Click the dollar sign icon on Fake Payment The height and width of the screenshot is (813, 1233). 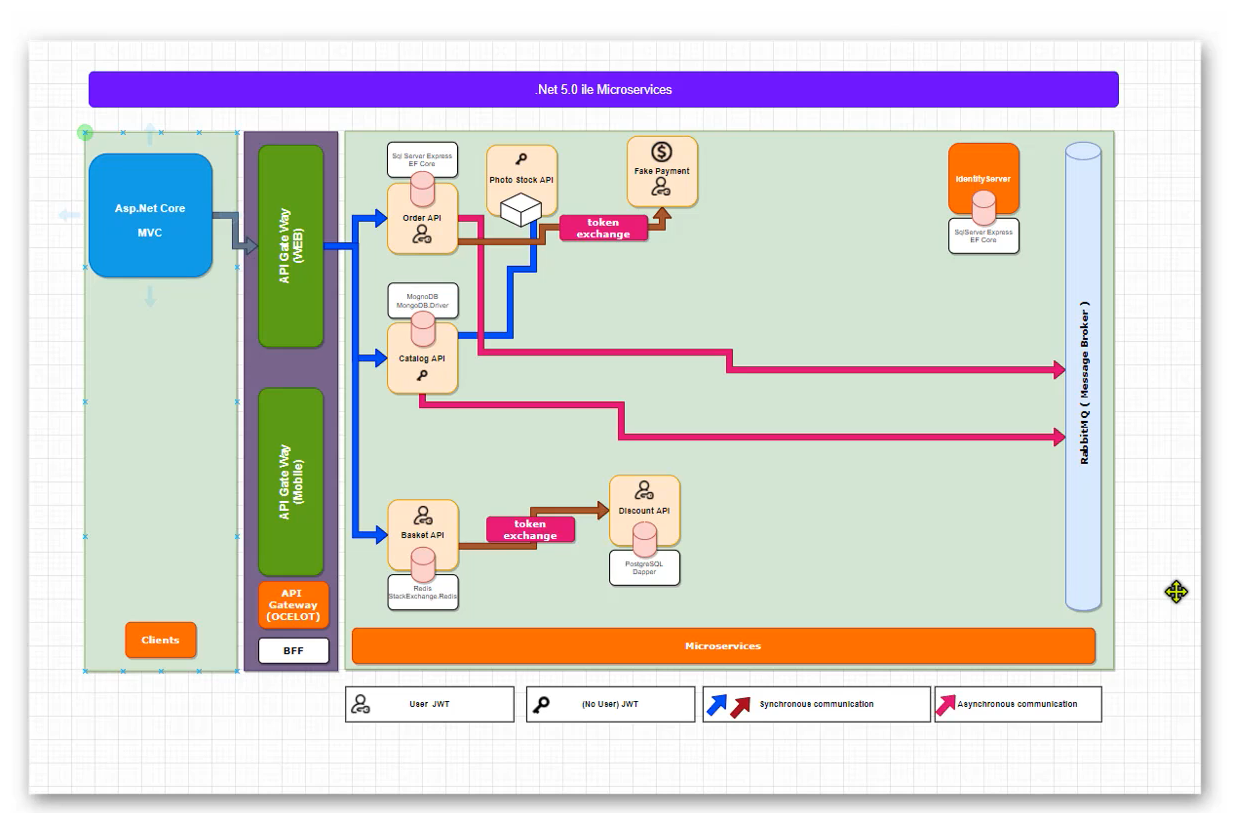coord(661,152)
